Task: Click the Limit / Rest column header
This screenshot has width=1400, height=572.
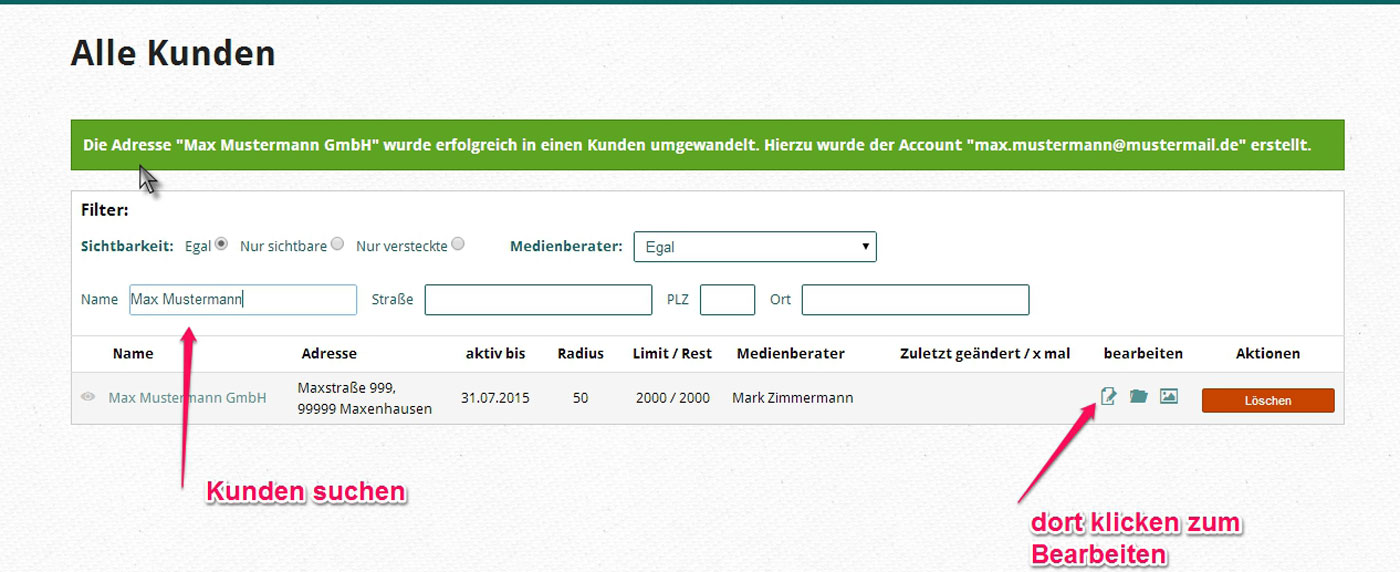Action: (672, 353)
